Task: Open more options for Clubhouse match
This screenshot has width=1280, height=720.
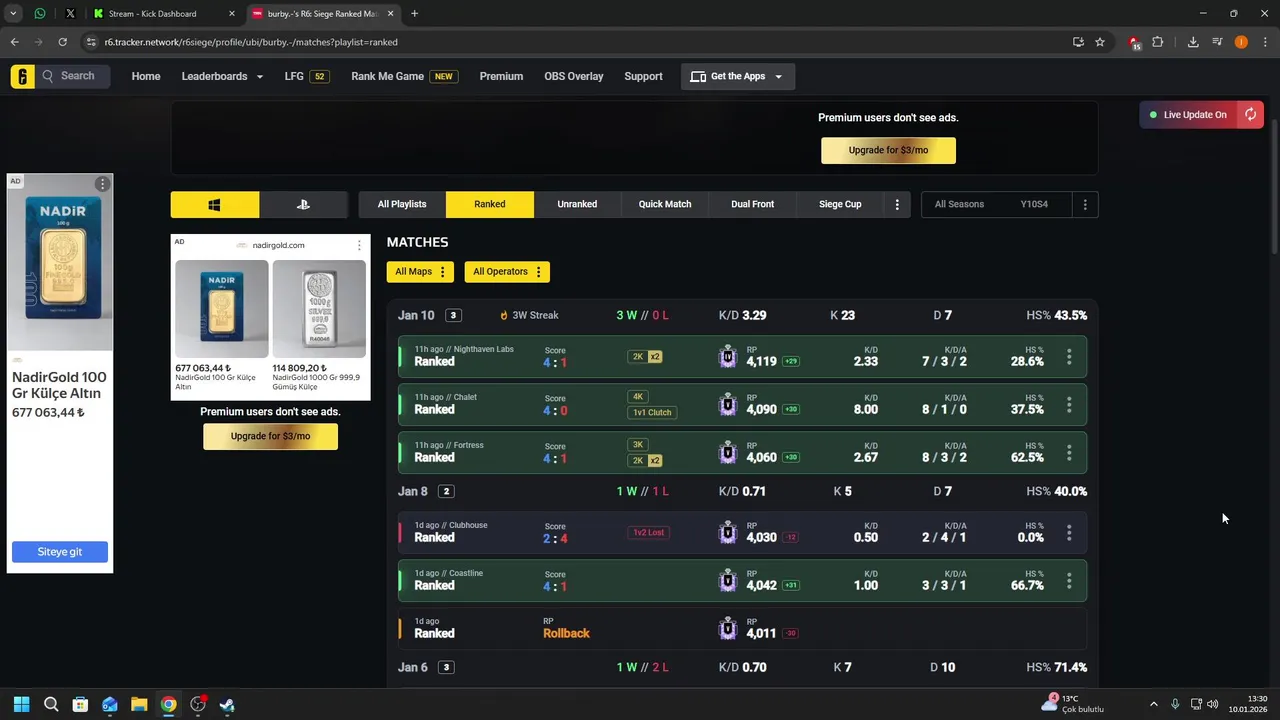Action: pos(1069,533)
